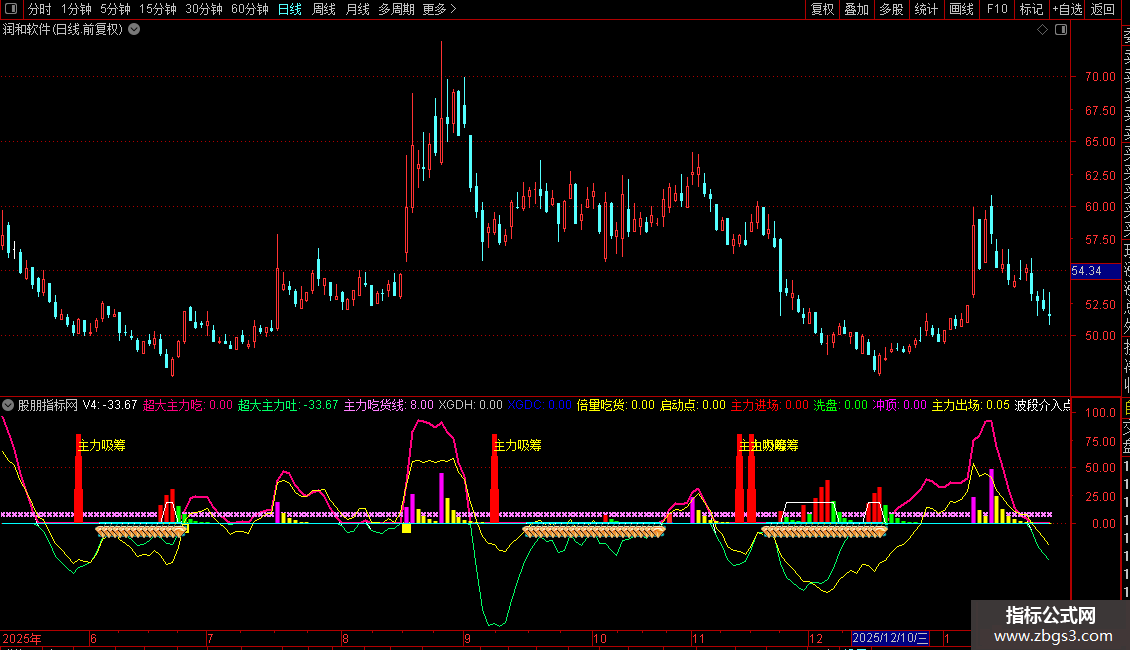Expand the indicator name dropdown arrow
The width and height of the screenshot is (1130, 650).
click(9, 405)
